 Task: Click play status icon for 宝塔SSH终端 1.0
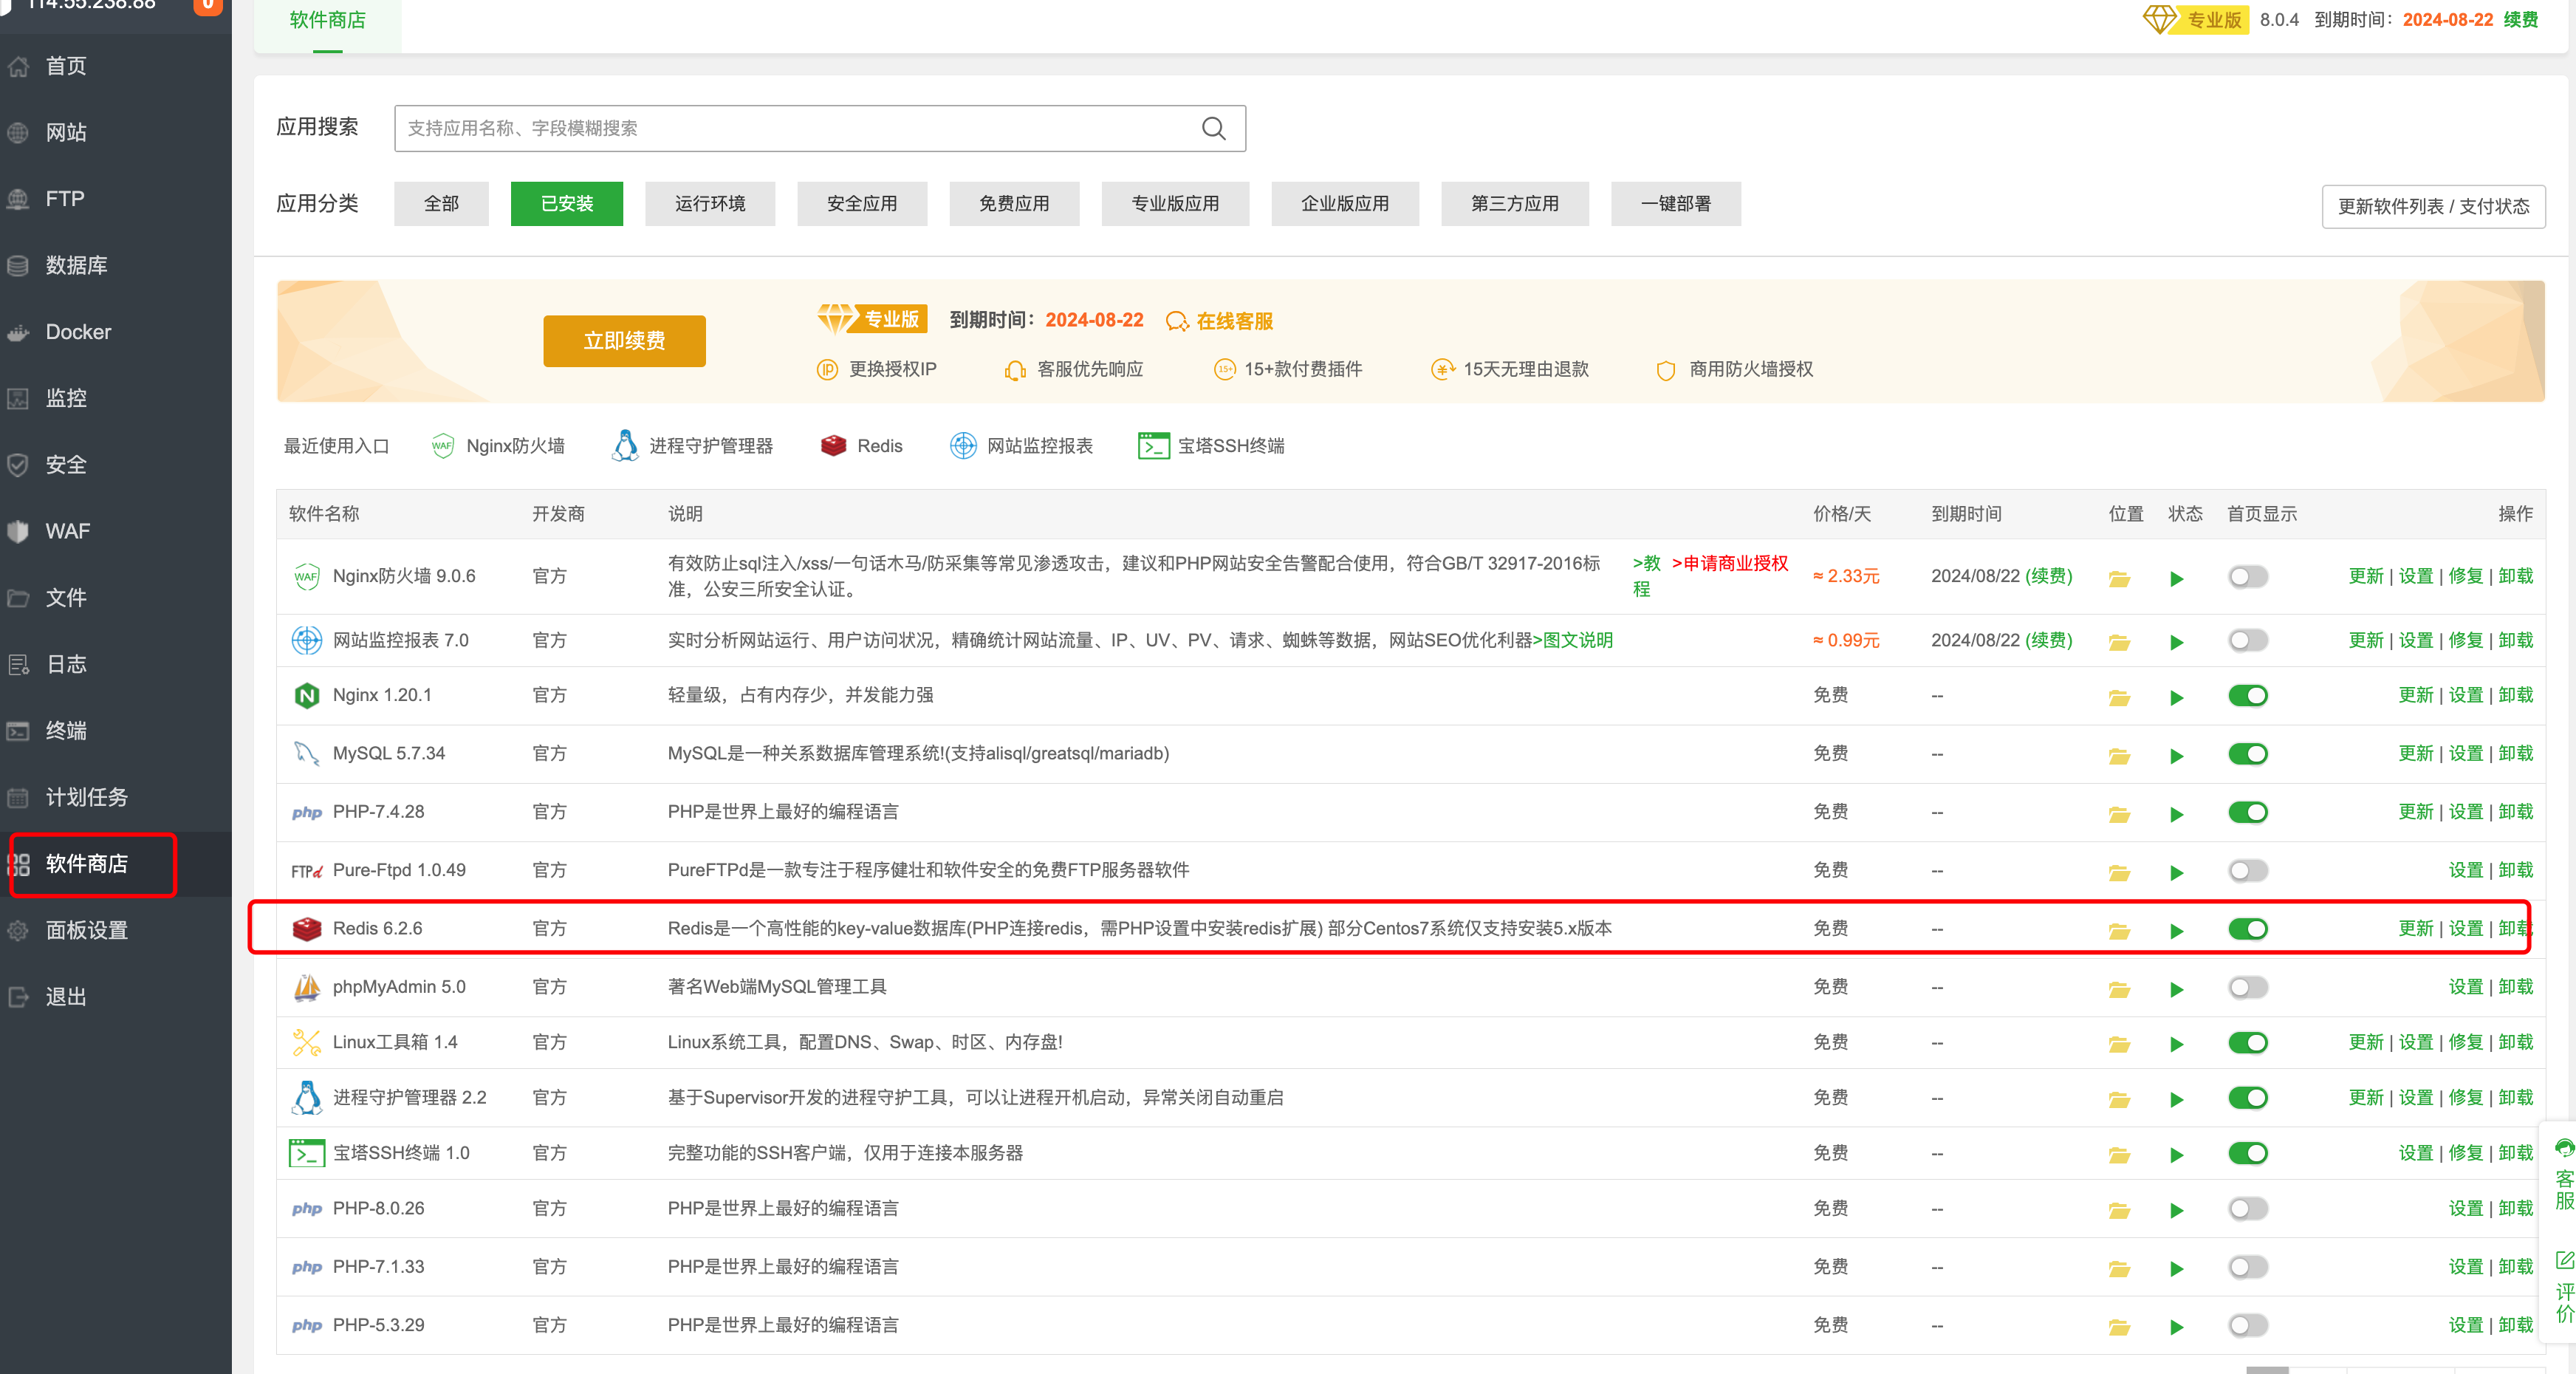point(2176,1155)
